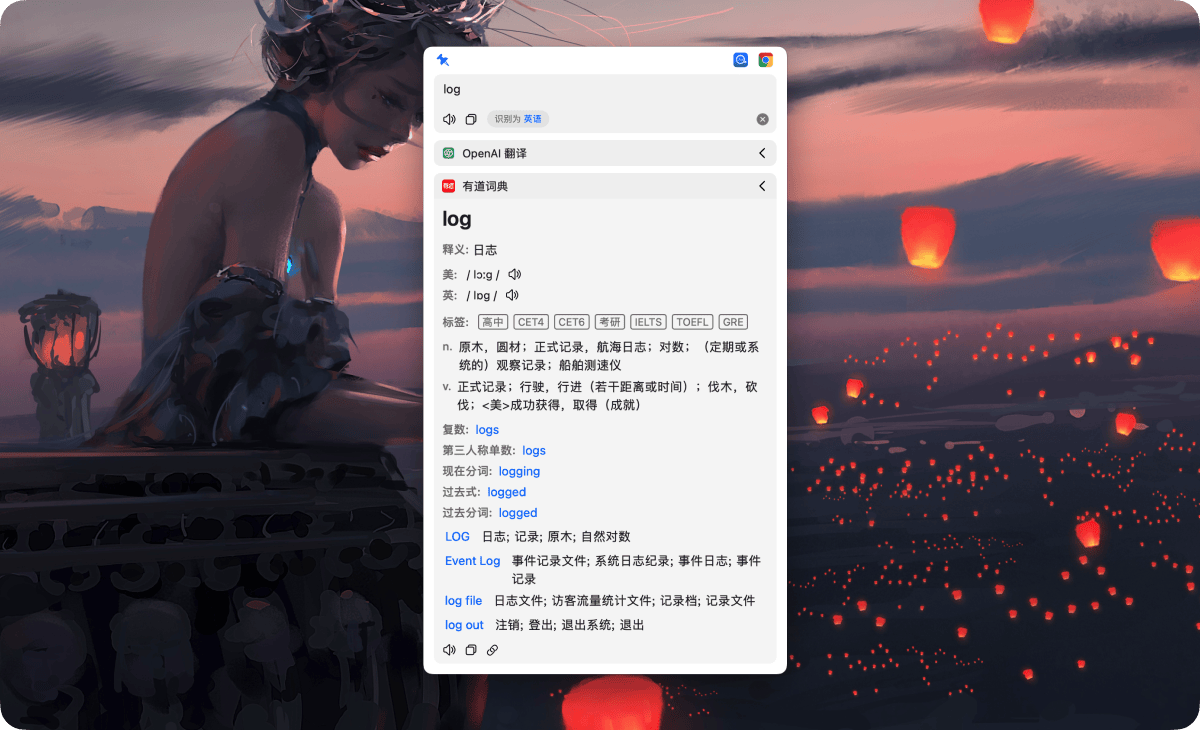Viewport: 1200px width, 730px height.
Task: Copy the input text icon
Action: (471, 119)
